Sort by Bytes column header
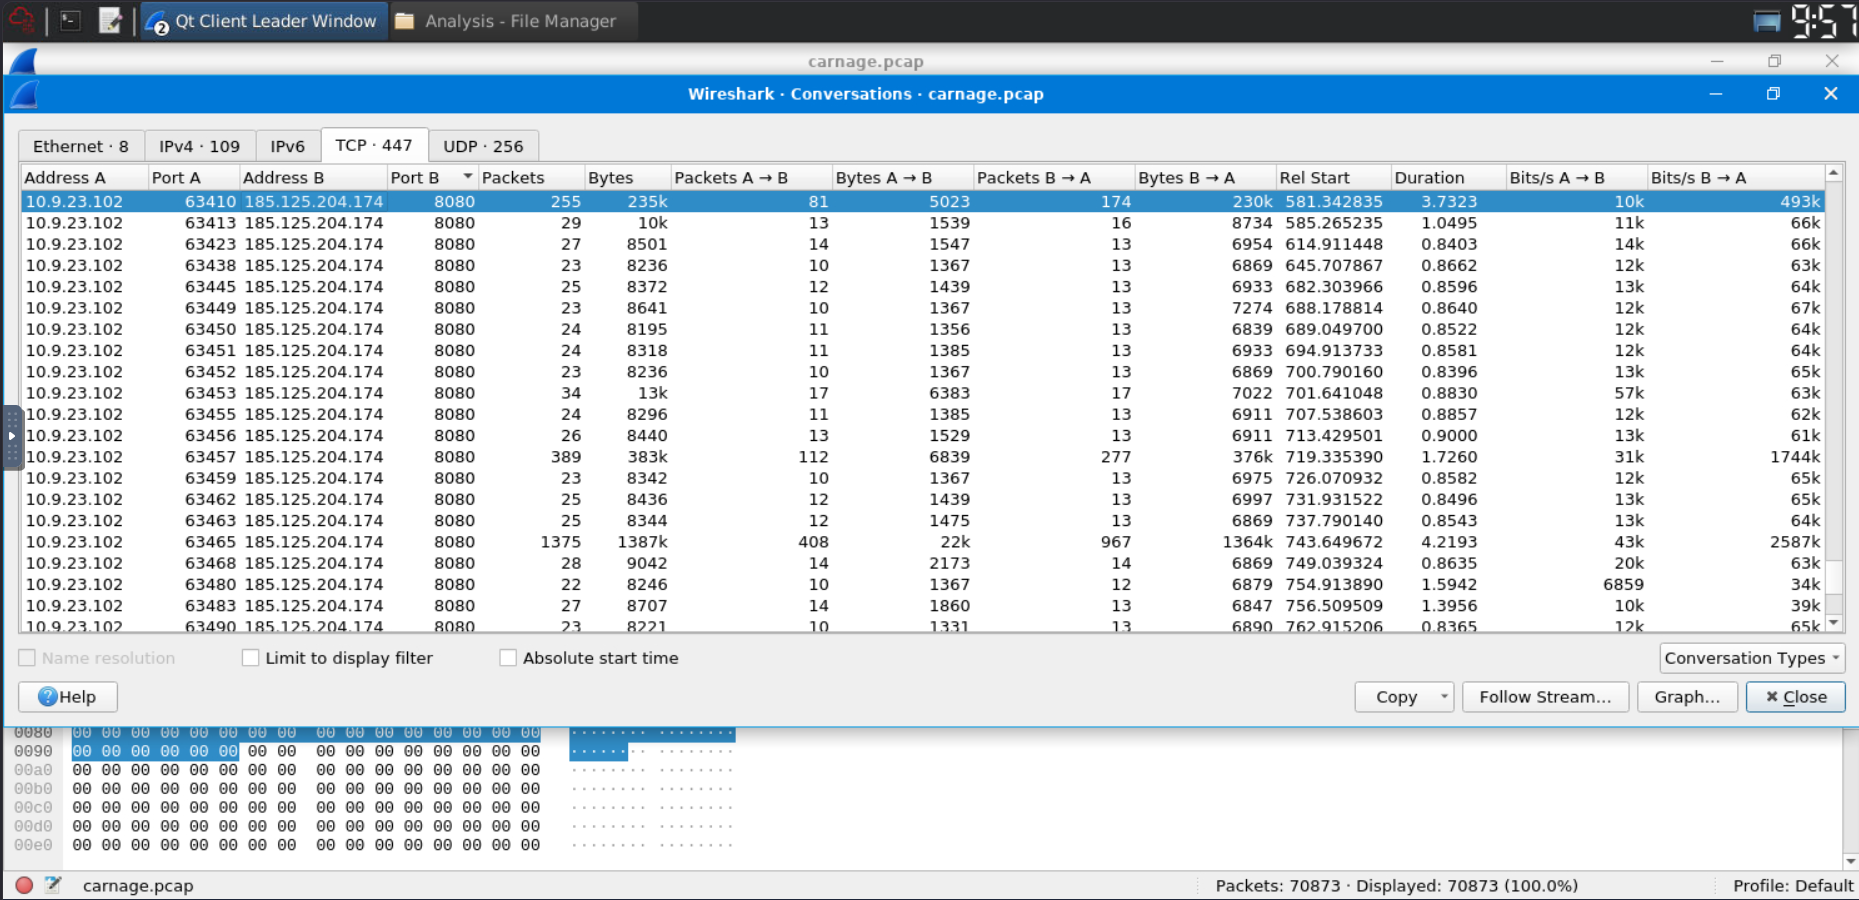This screenshot has width=1859, height=900. point(628,177)
